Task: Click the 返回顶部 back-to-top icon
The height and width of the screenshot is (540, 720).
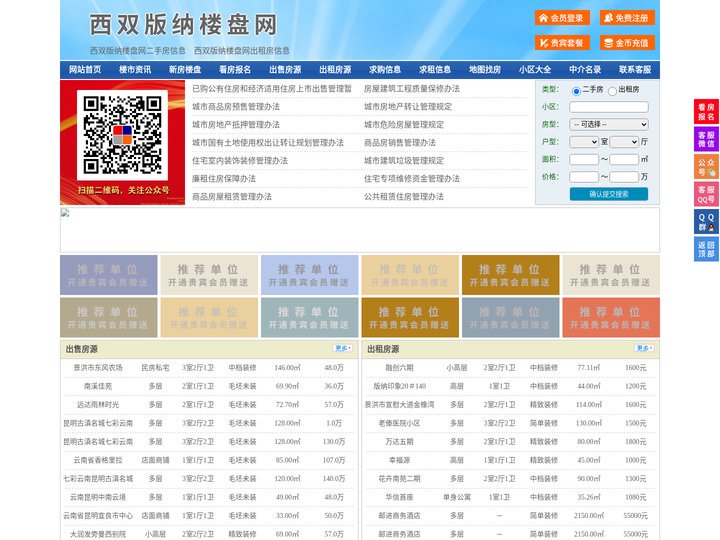Action: (706, 249)
